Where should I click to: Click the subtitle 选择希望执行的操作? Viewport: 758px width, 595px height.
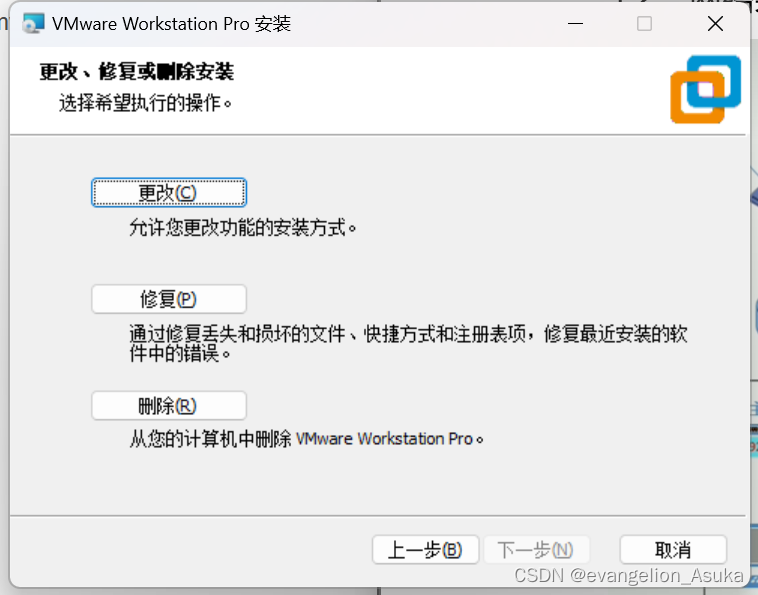coord(145,103)
